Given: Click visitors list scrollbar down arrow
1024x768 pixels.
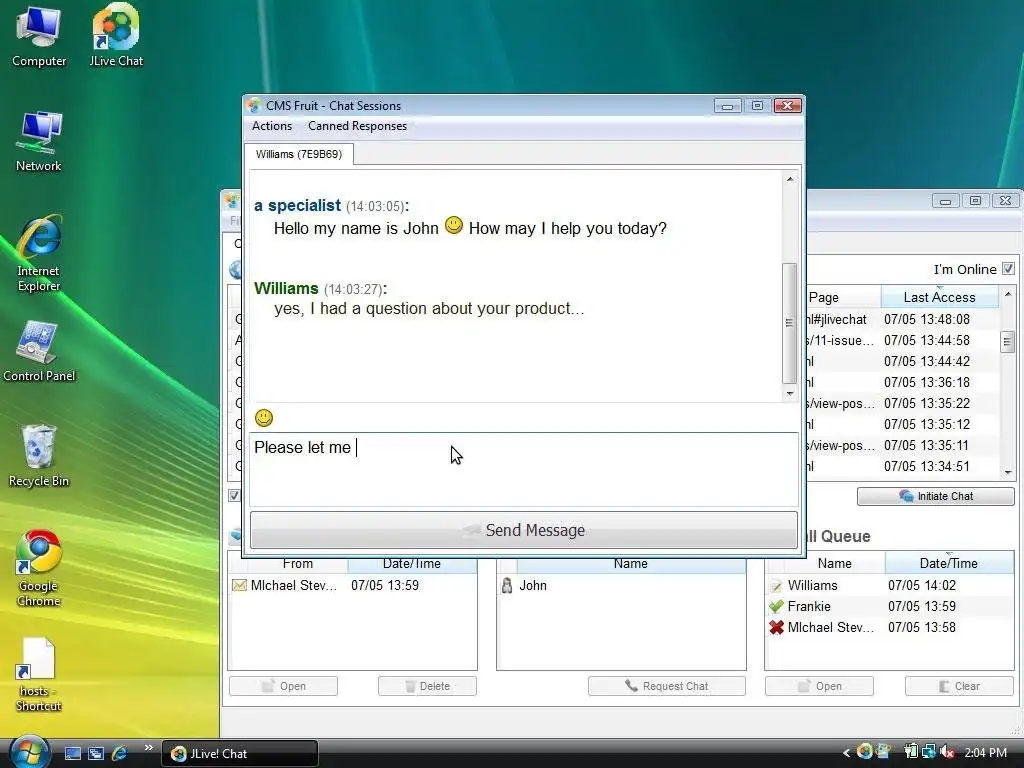Looking at the screenshot, I should pyautogui.click(x=1008, y=472).
